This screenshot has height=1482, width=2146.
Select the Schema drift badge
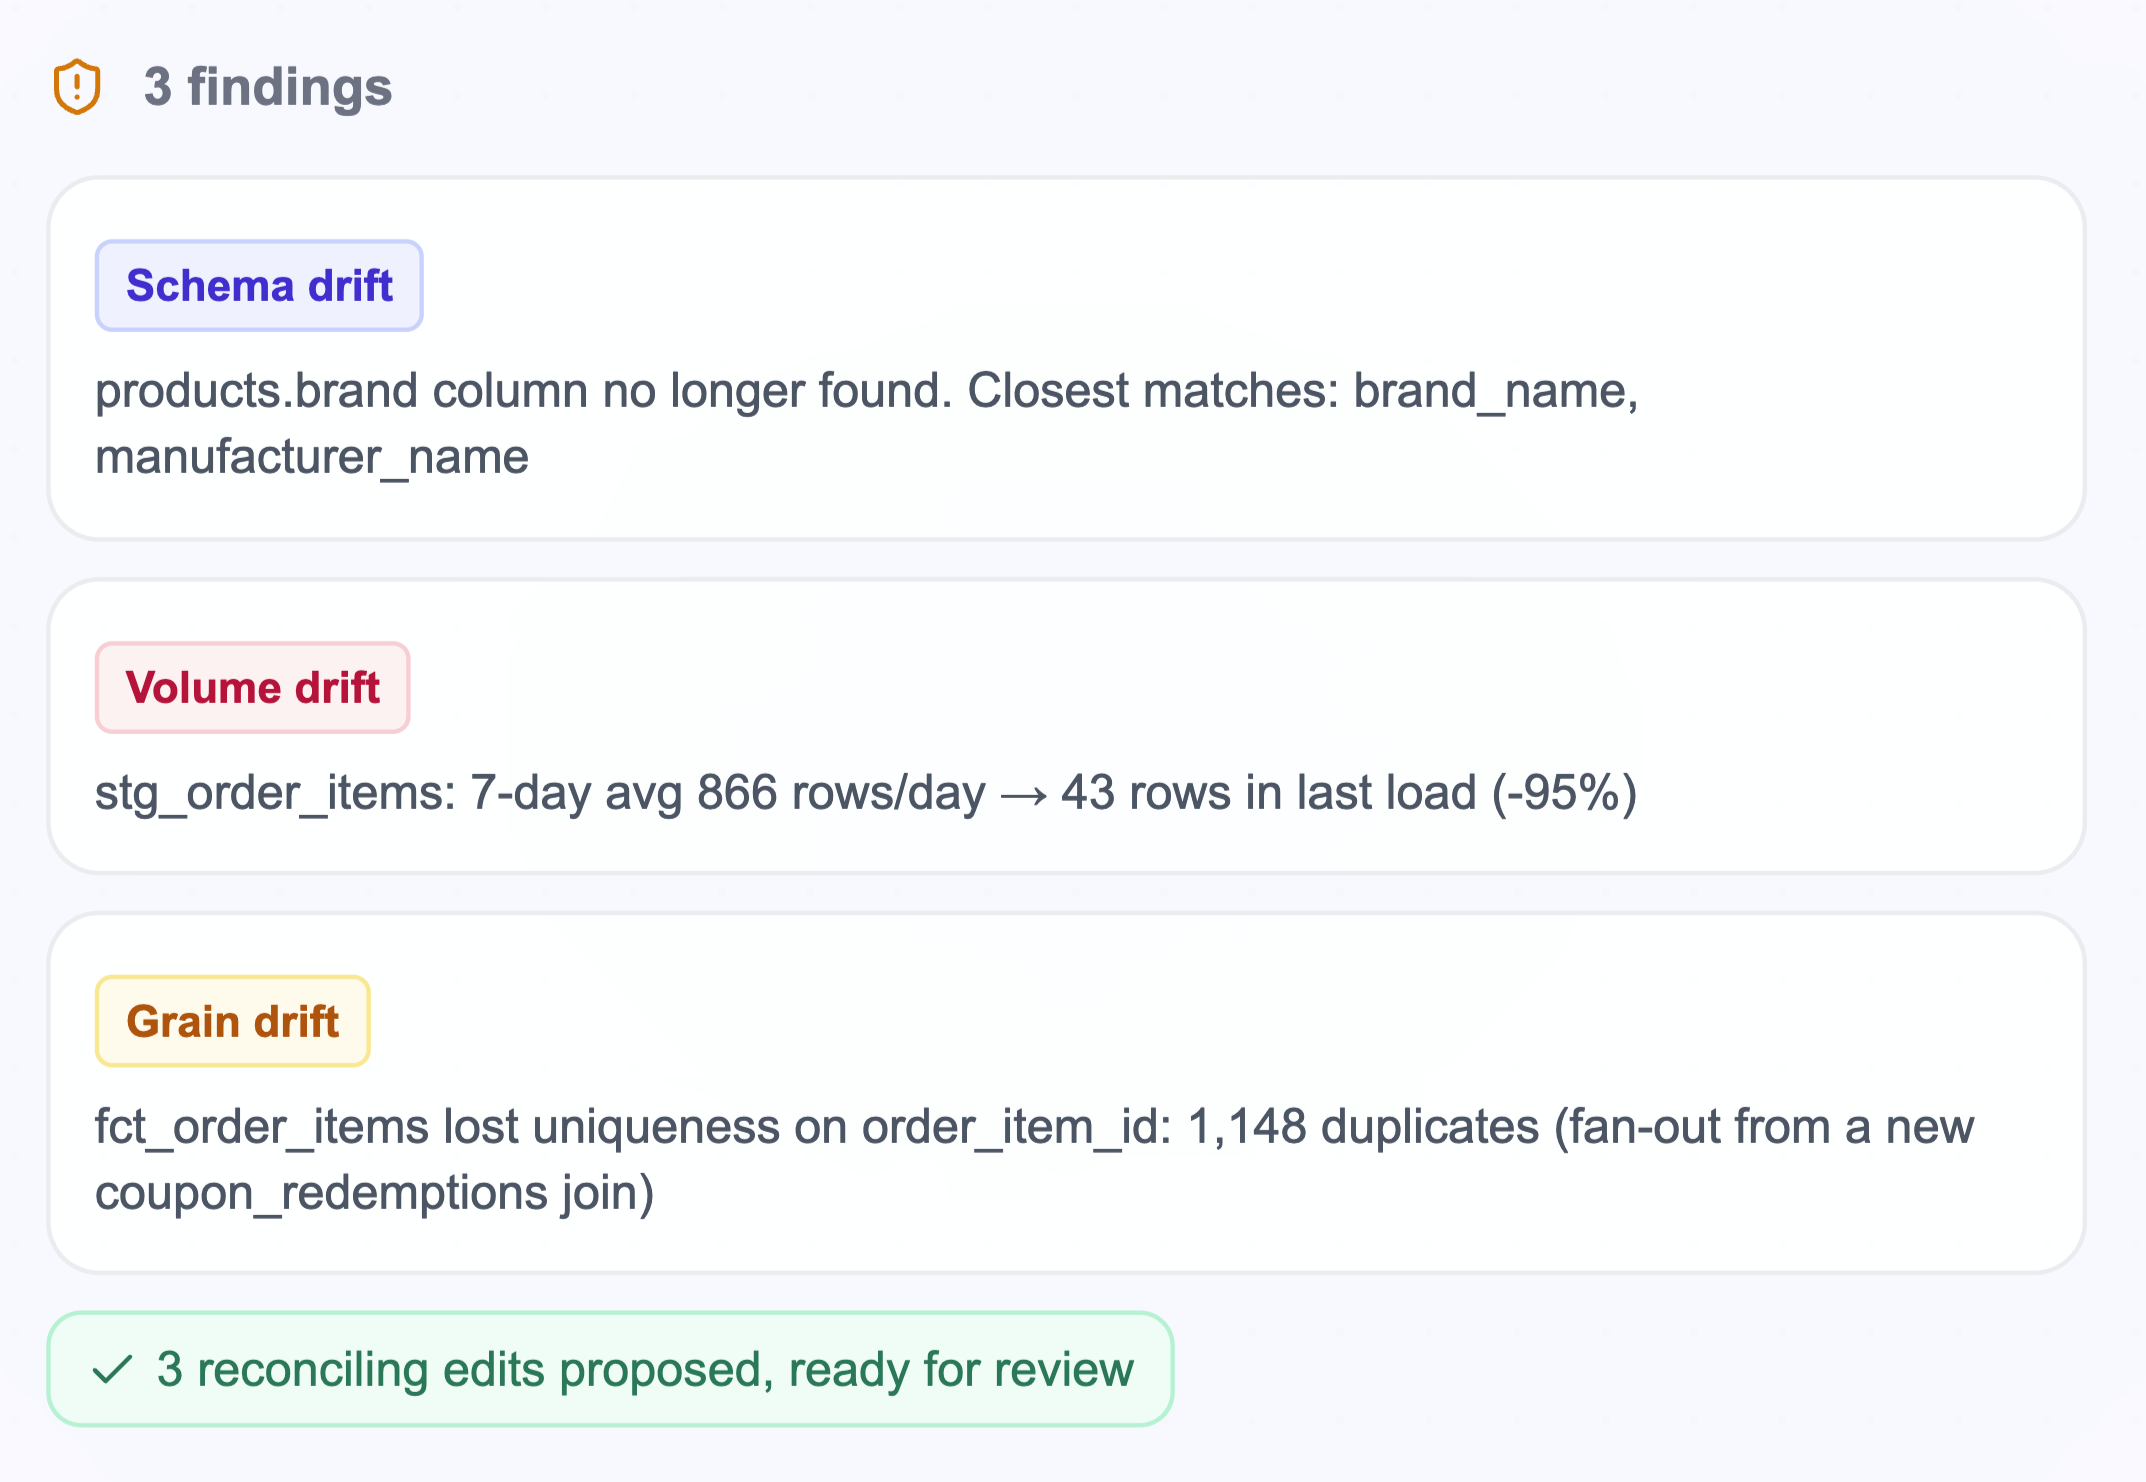[259, 286]
